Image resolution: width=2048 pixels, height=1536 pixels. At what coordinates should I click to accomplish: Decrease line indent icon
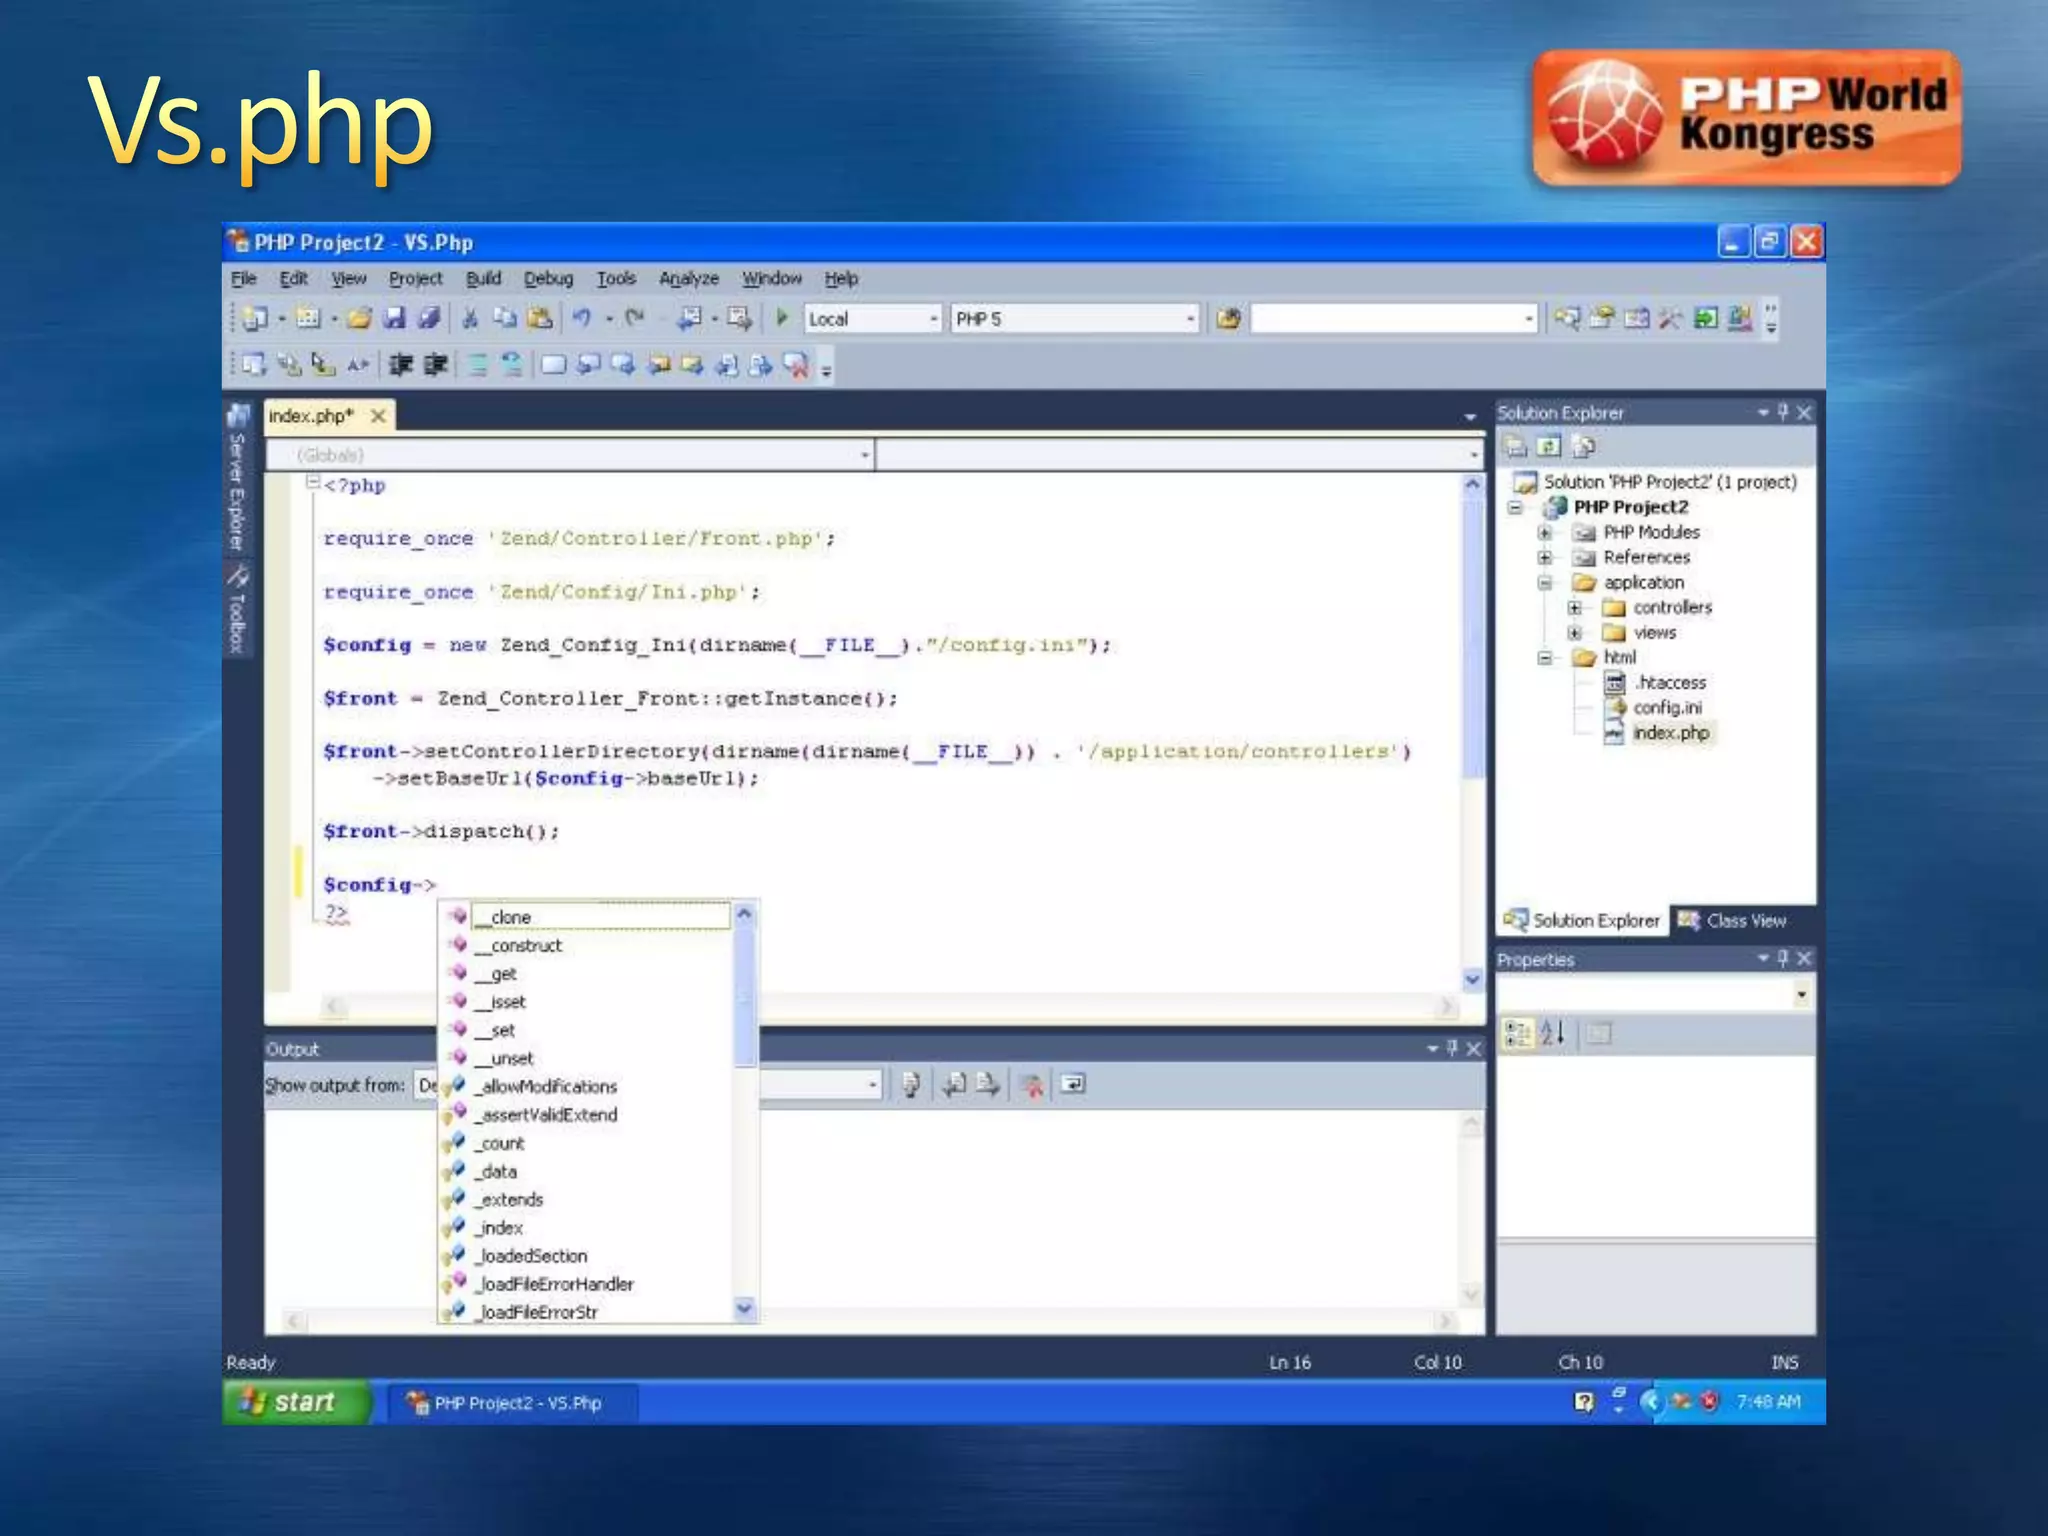tap(401, 365)
